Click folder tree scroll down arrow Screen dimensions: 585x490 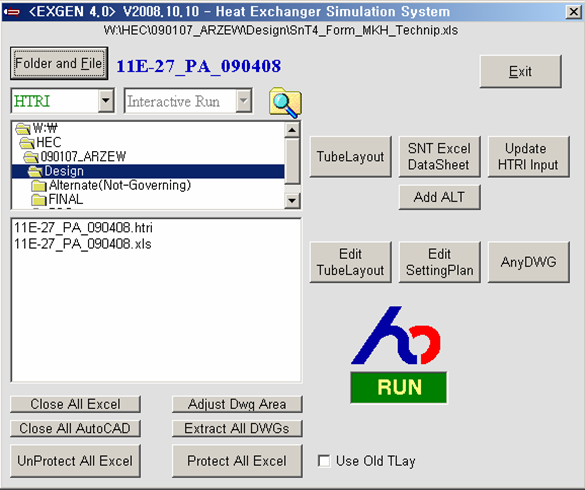click(292, 201)
